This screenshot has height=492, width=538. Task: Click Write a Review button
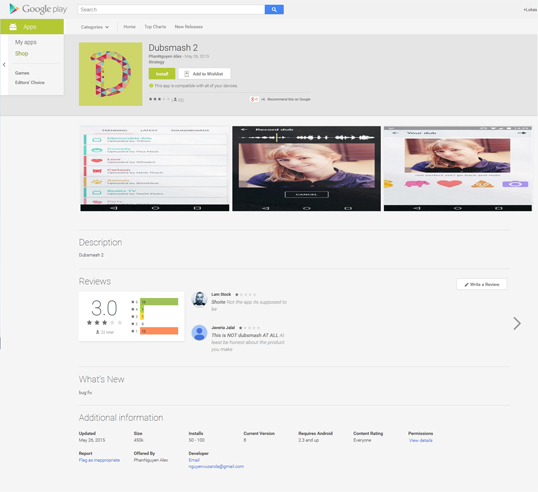(481, 284)
